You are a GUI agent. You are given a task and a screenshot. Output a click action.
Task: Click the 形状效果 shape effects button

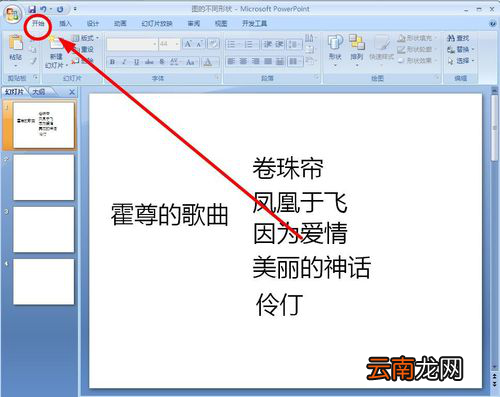coord(417,61)
